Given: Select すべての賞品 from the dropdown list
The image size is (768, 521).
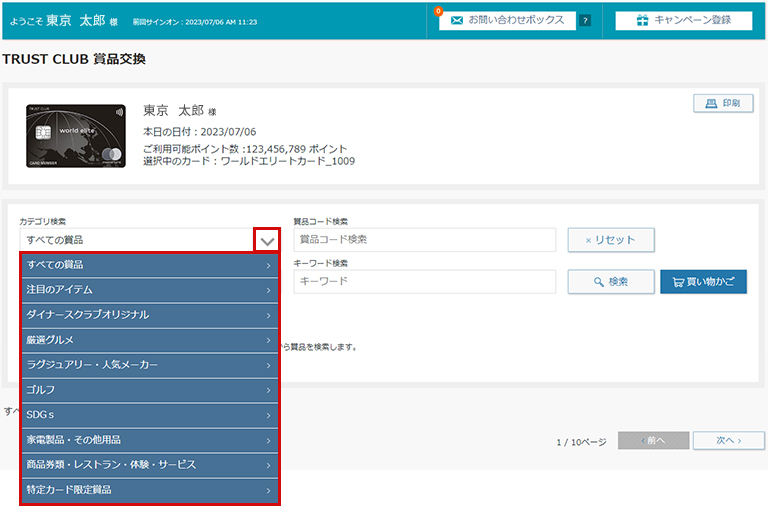Looking at the screenshot, I should pos(149,265).
